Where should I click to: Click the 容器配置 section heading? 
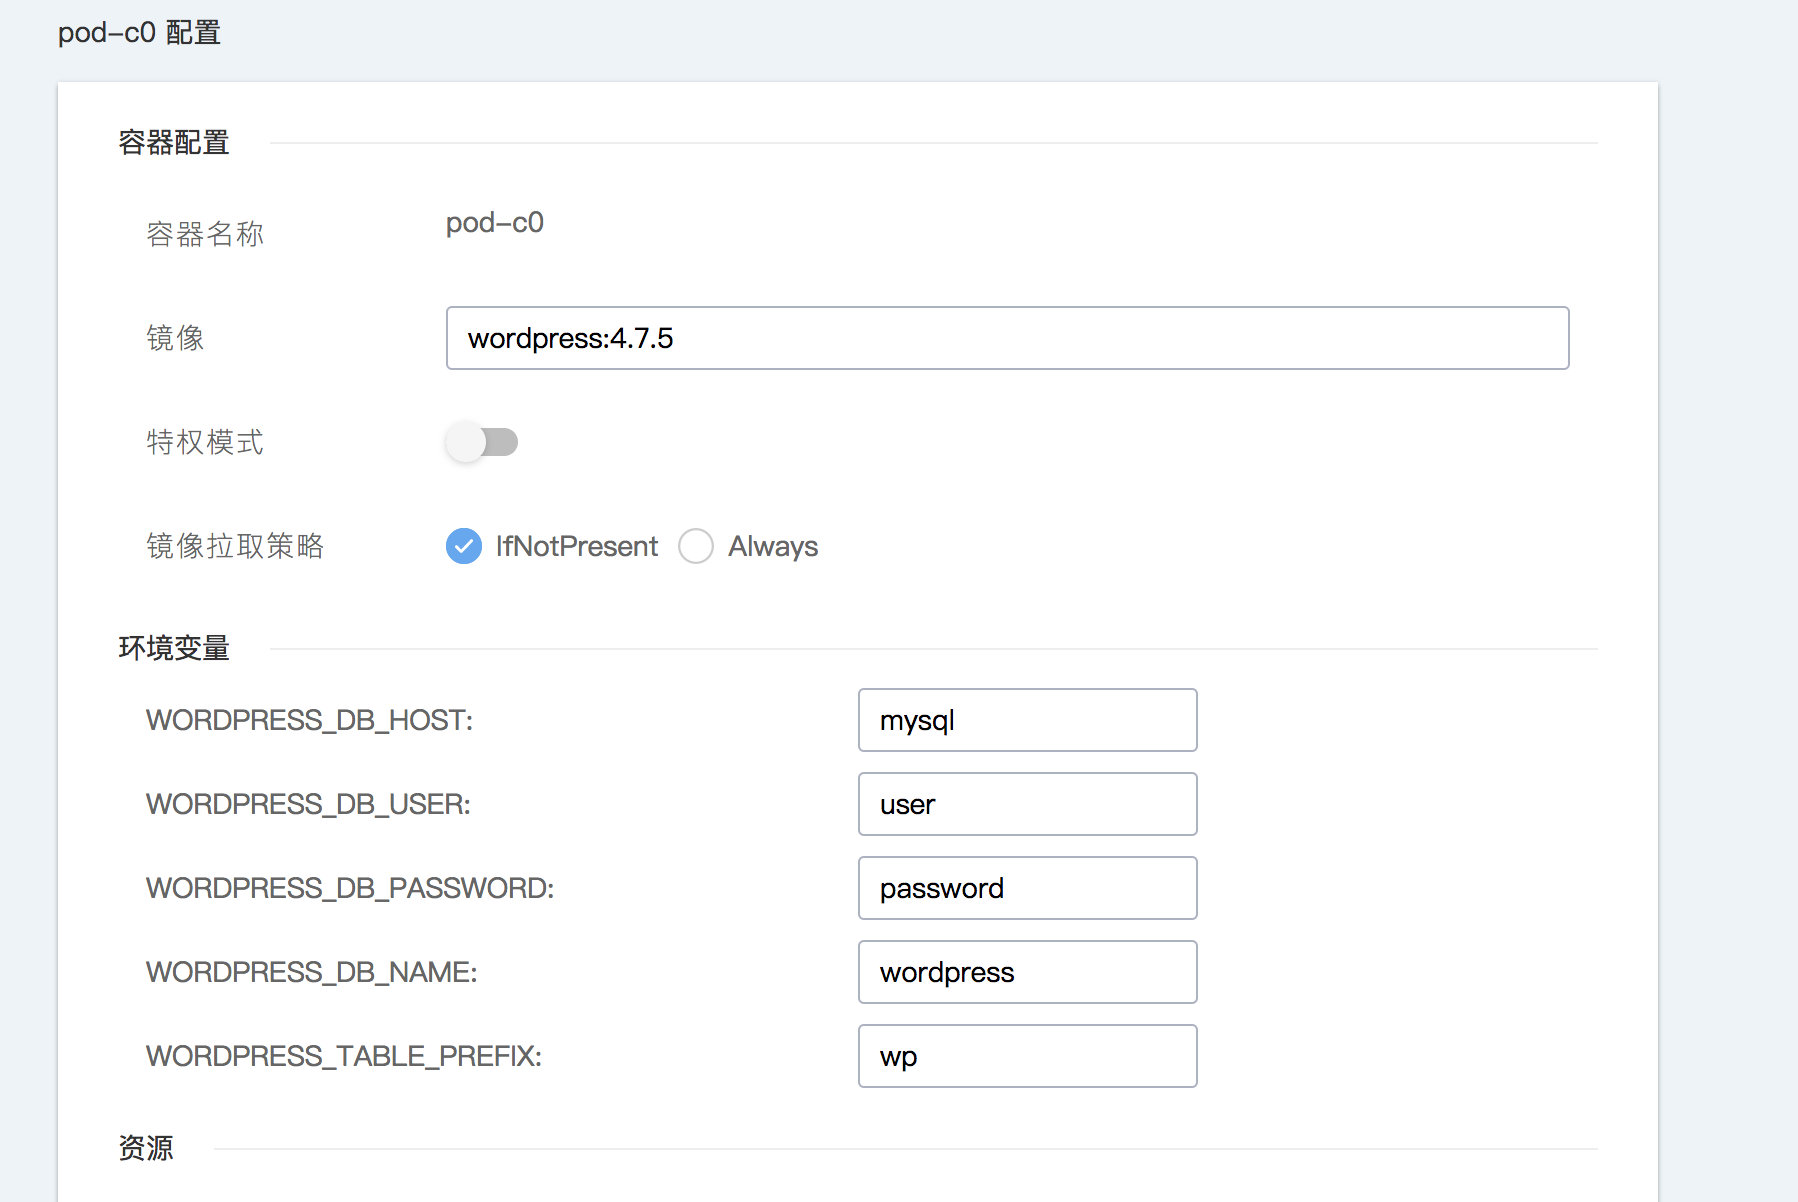click(x=174, y=143)
